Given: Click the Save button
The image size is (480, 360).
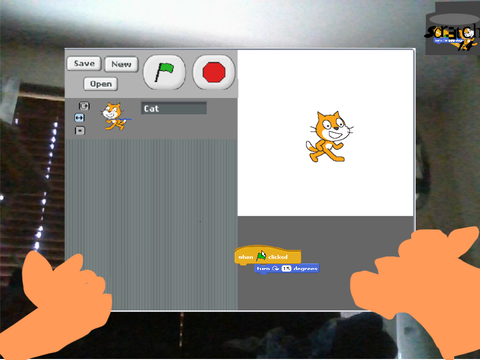Looking at the screenshot, I should 84,63.
